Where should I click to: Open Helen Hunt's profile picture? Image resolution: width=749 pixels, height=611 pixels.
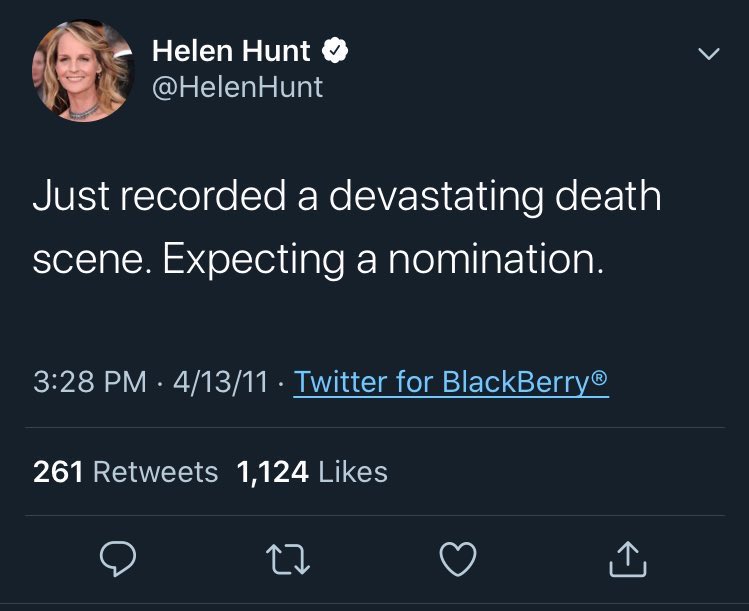[x=82, y=70]
